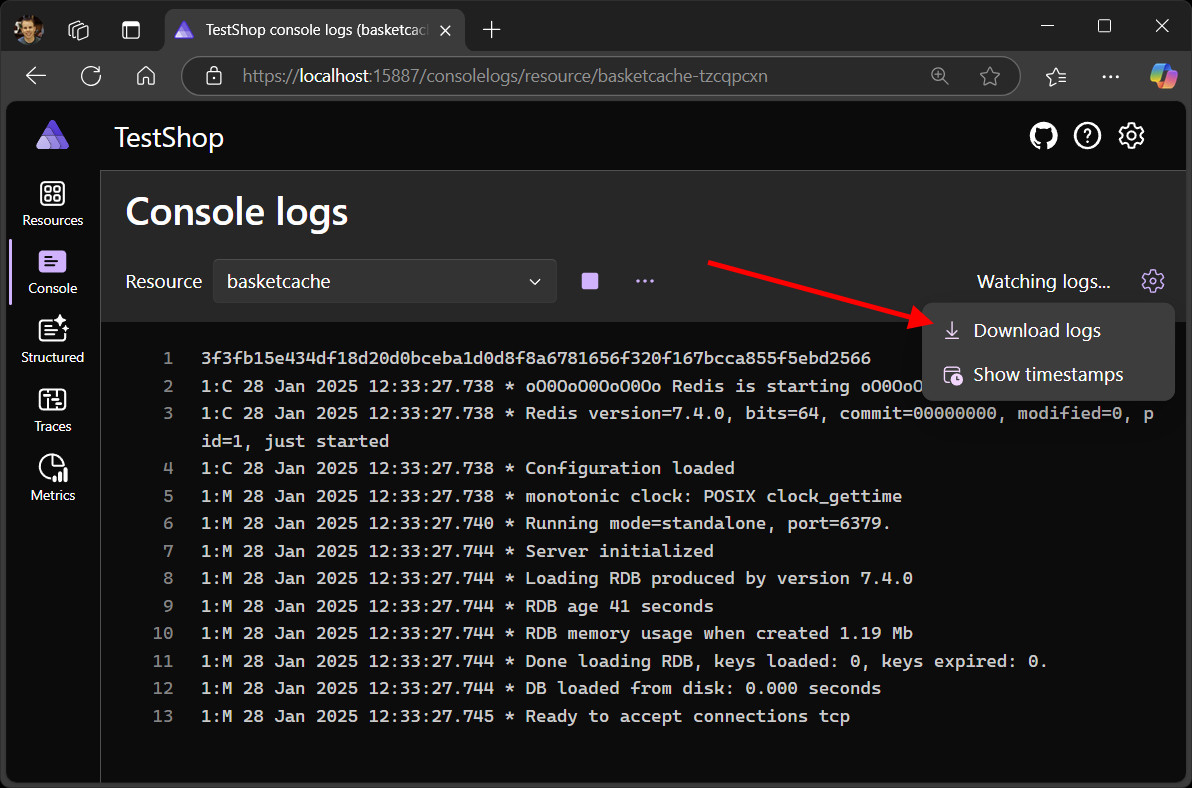Select Download logs from the menu
This screenshot has width=1192, height=788.
click(1036, 330)
